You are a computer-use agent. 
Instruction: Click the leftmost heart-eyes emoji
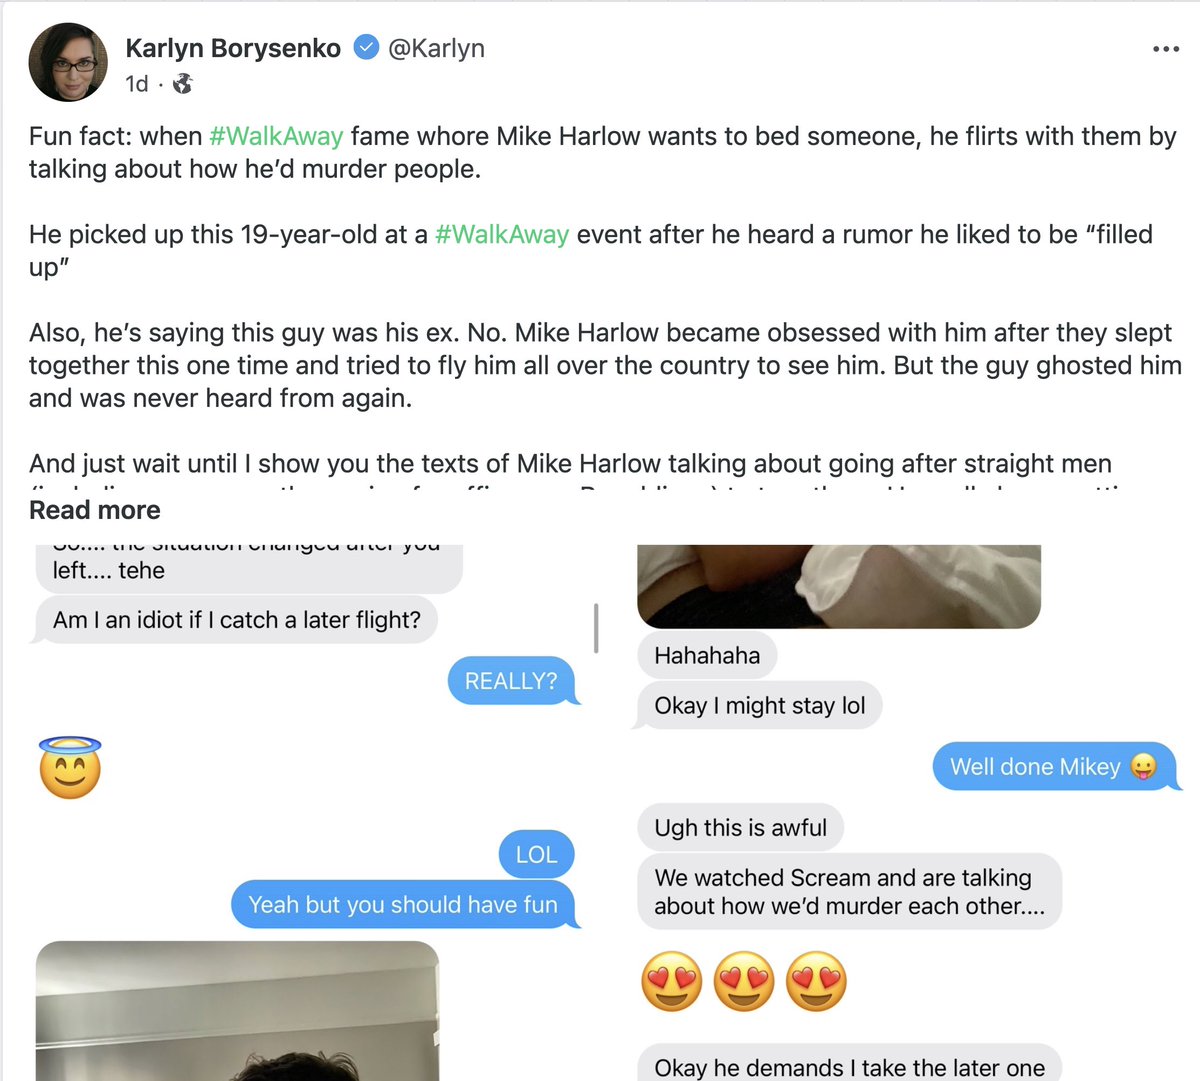point(672,981)
